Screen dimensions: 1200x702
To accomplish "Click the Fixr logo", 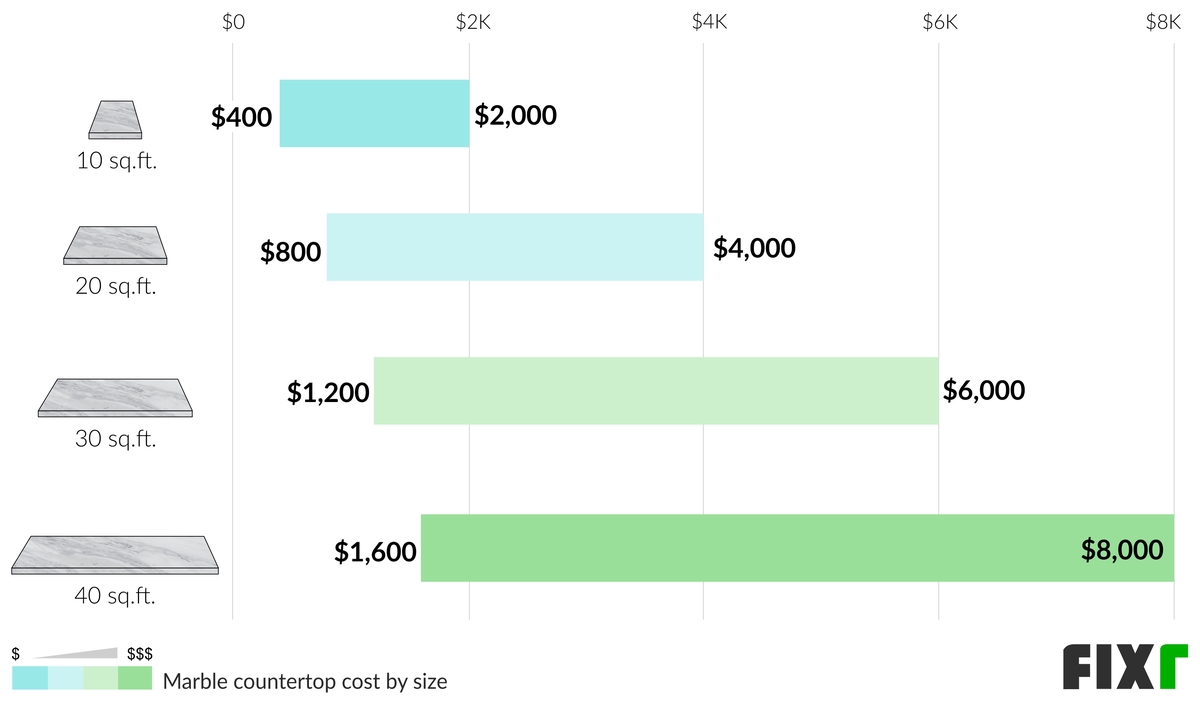I will point(1125,667).
